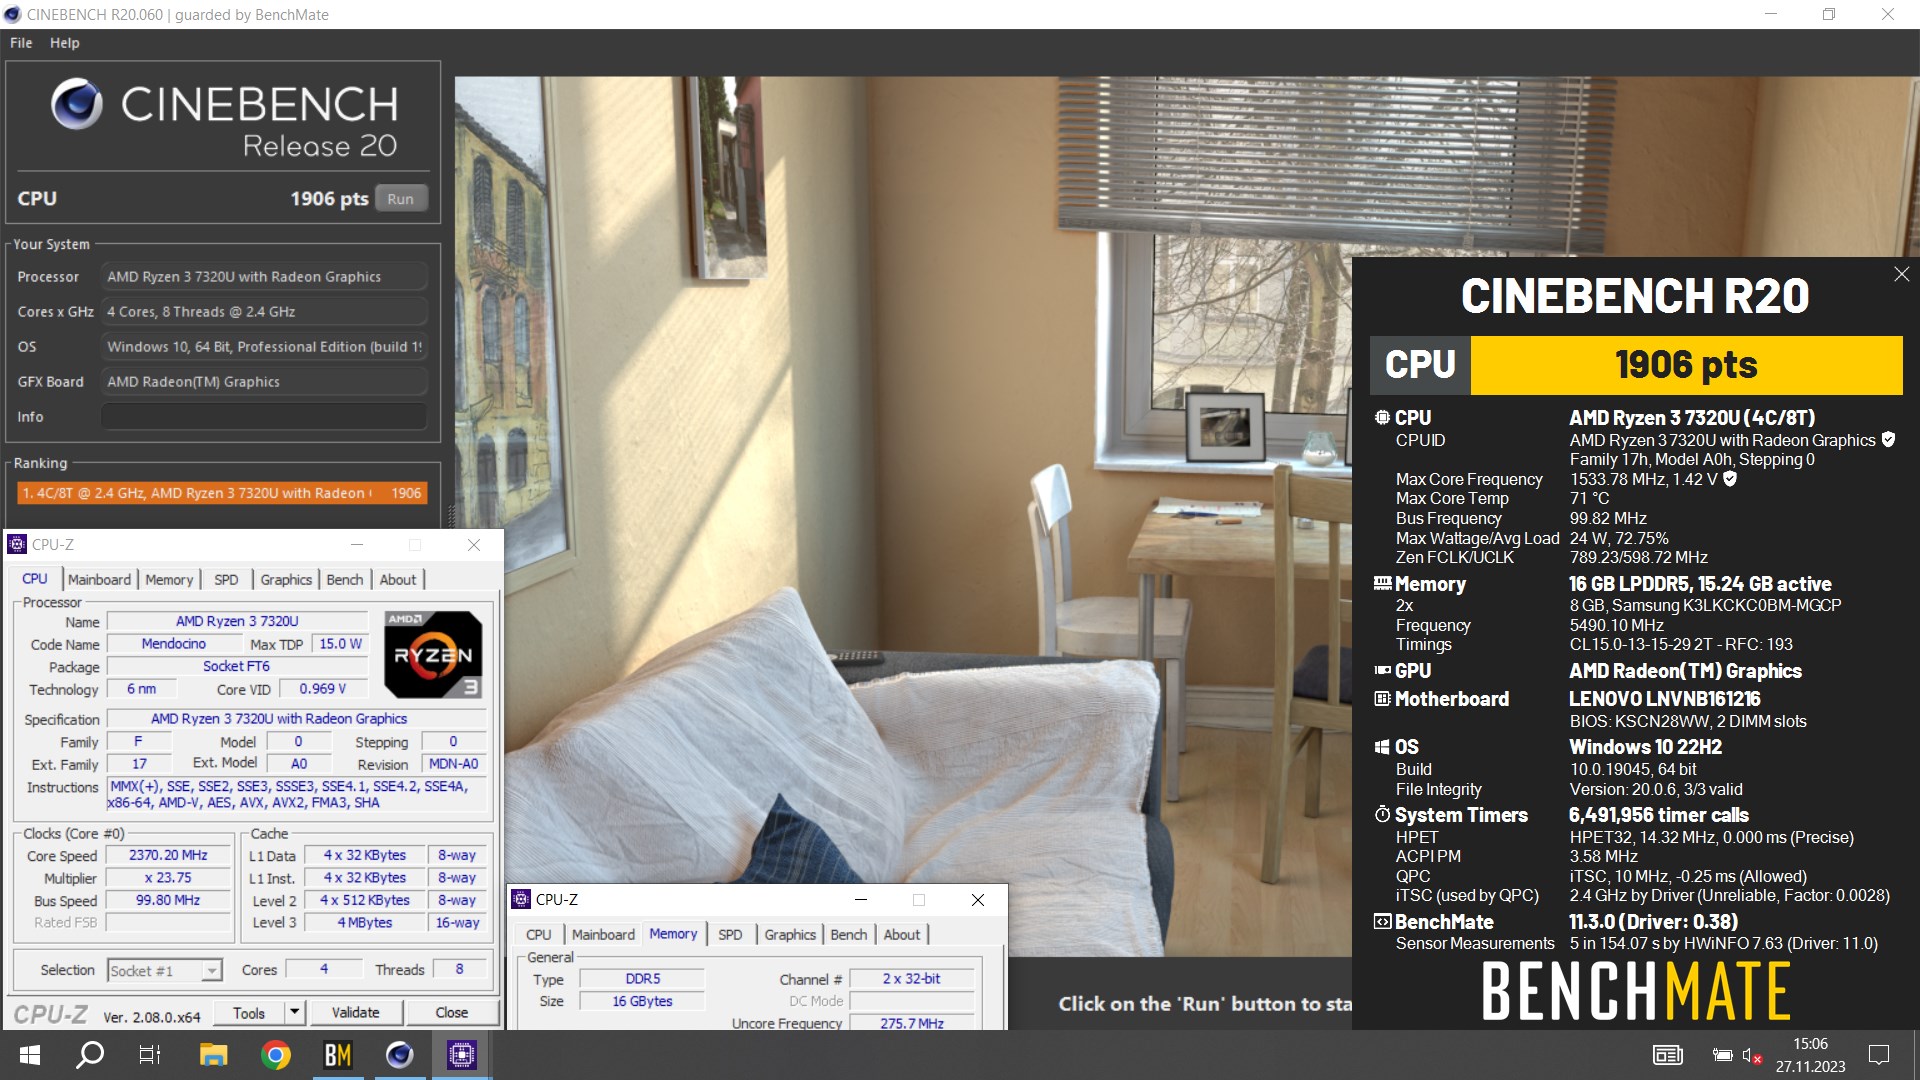The image size is (1920, 1080).
Task: Click the System Timers clock icon
Action: 1382,814
